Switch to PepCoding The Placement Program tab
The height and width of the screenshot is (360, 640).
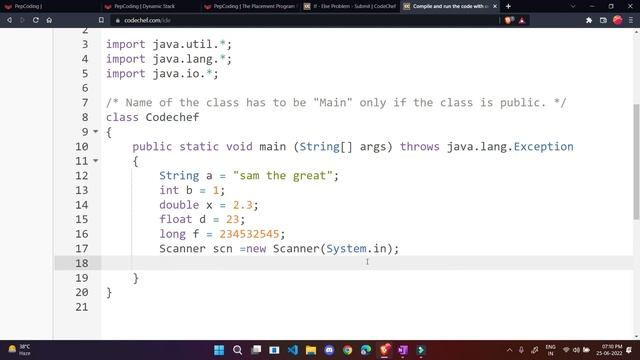tap(250, 6)
